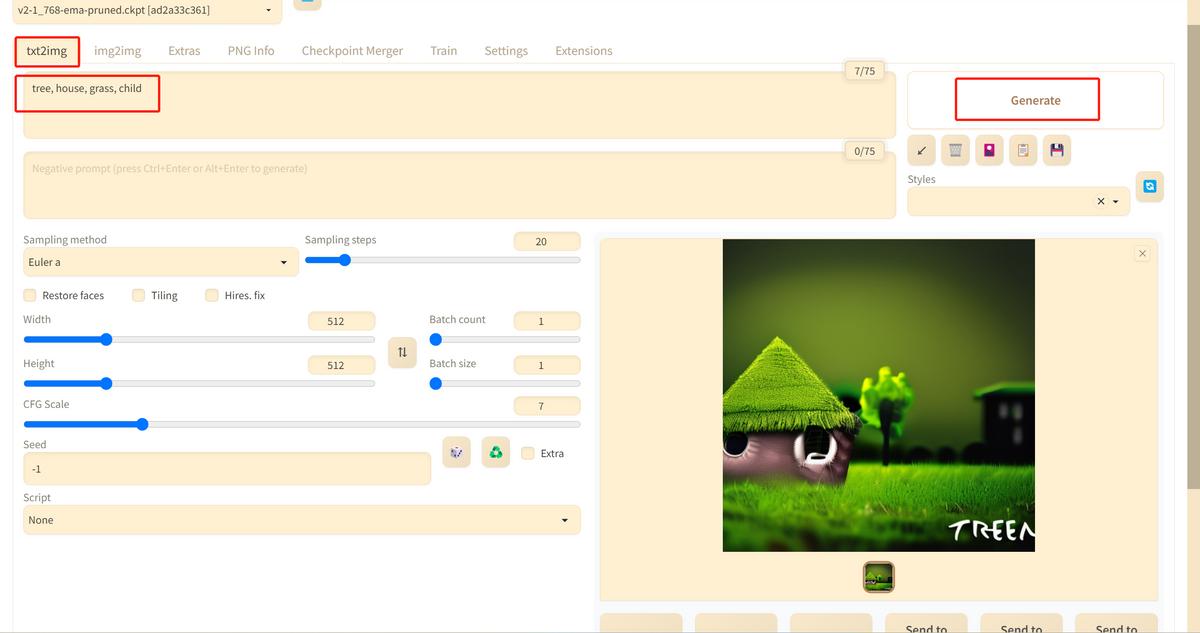
Task: Open the checkpoint model dropdown
Action: pyautogui.click(x=147, y=10)
